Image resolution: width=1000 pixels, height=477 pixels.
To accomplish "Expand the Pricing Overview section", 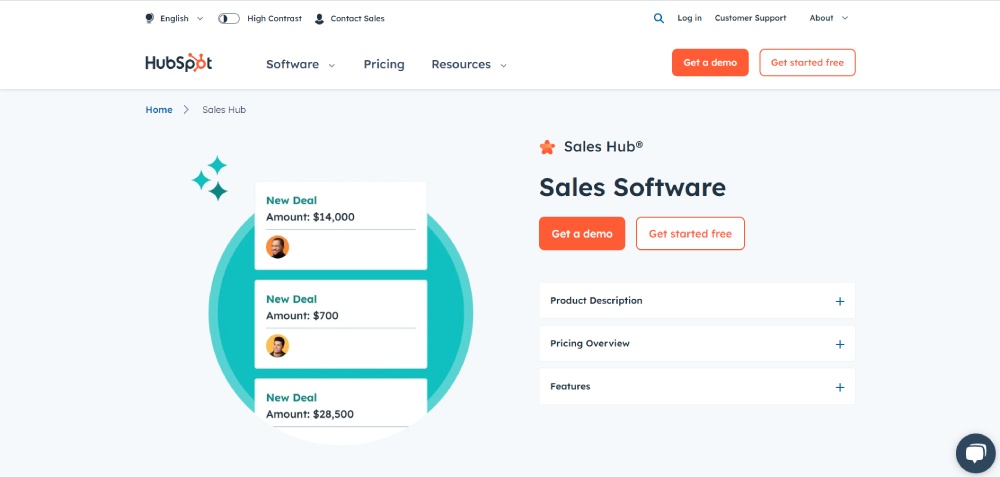I will pyautogui.click(x=697, y=344).
